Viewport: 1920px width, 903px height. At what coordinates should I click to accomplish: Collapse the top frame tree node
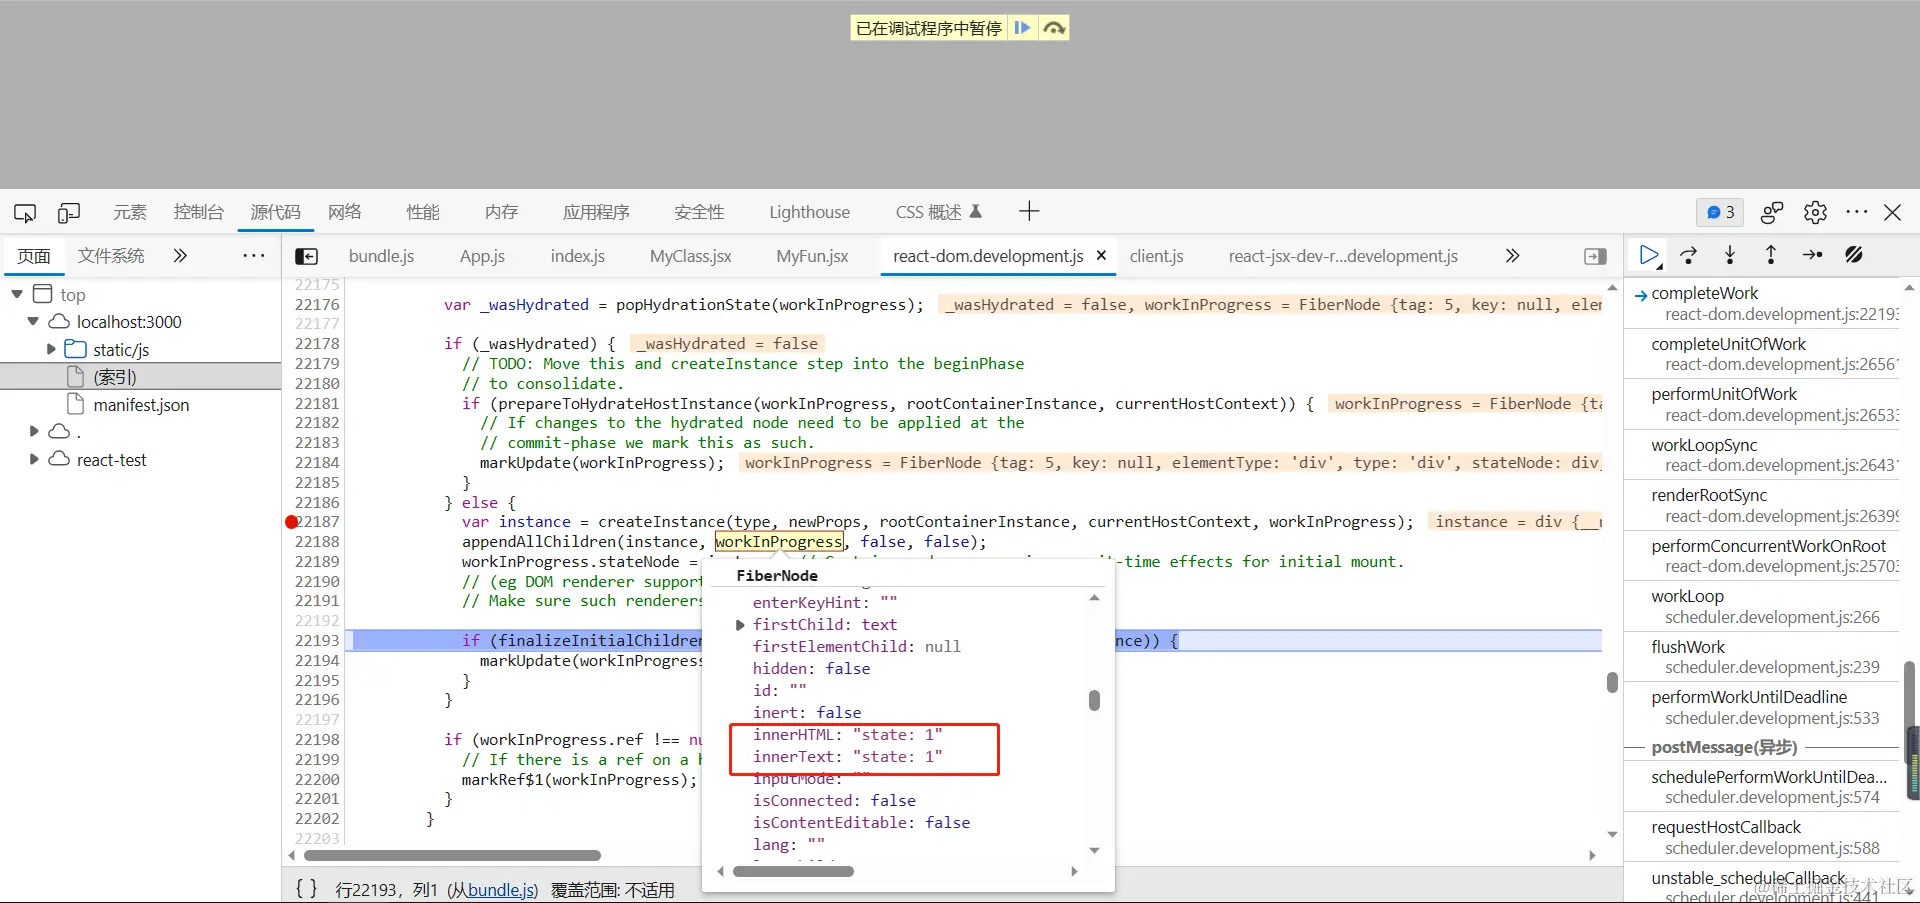[x=17, y=294]
